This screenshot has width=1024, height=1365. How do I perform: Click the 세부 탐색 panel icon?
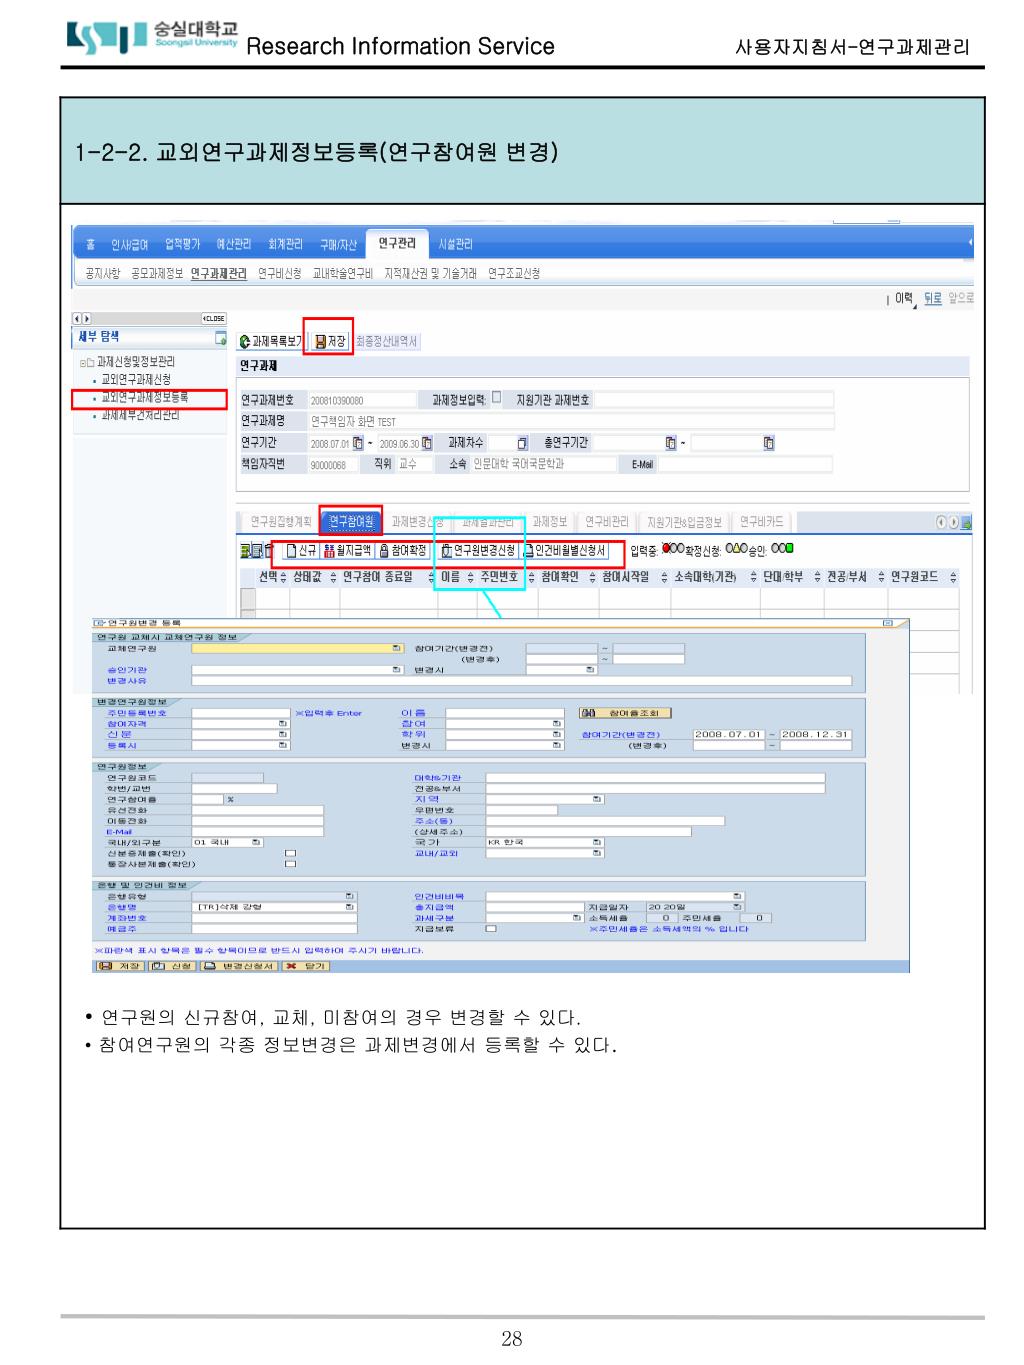[x=220, y=338]
